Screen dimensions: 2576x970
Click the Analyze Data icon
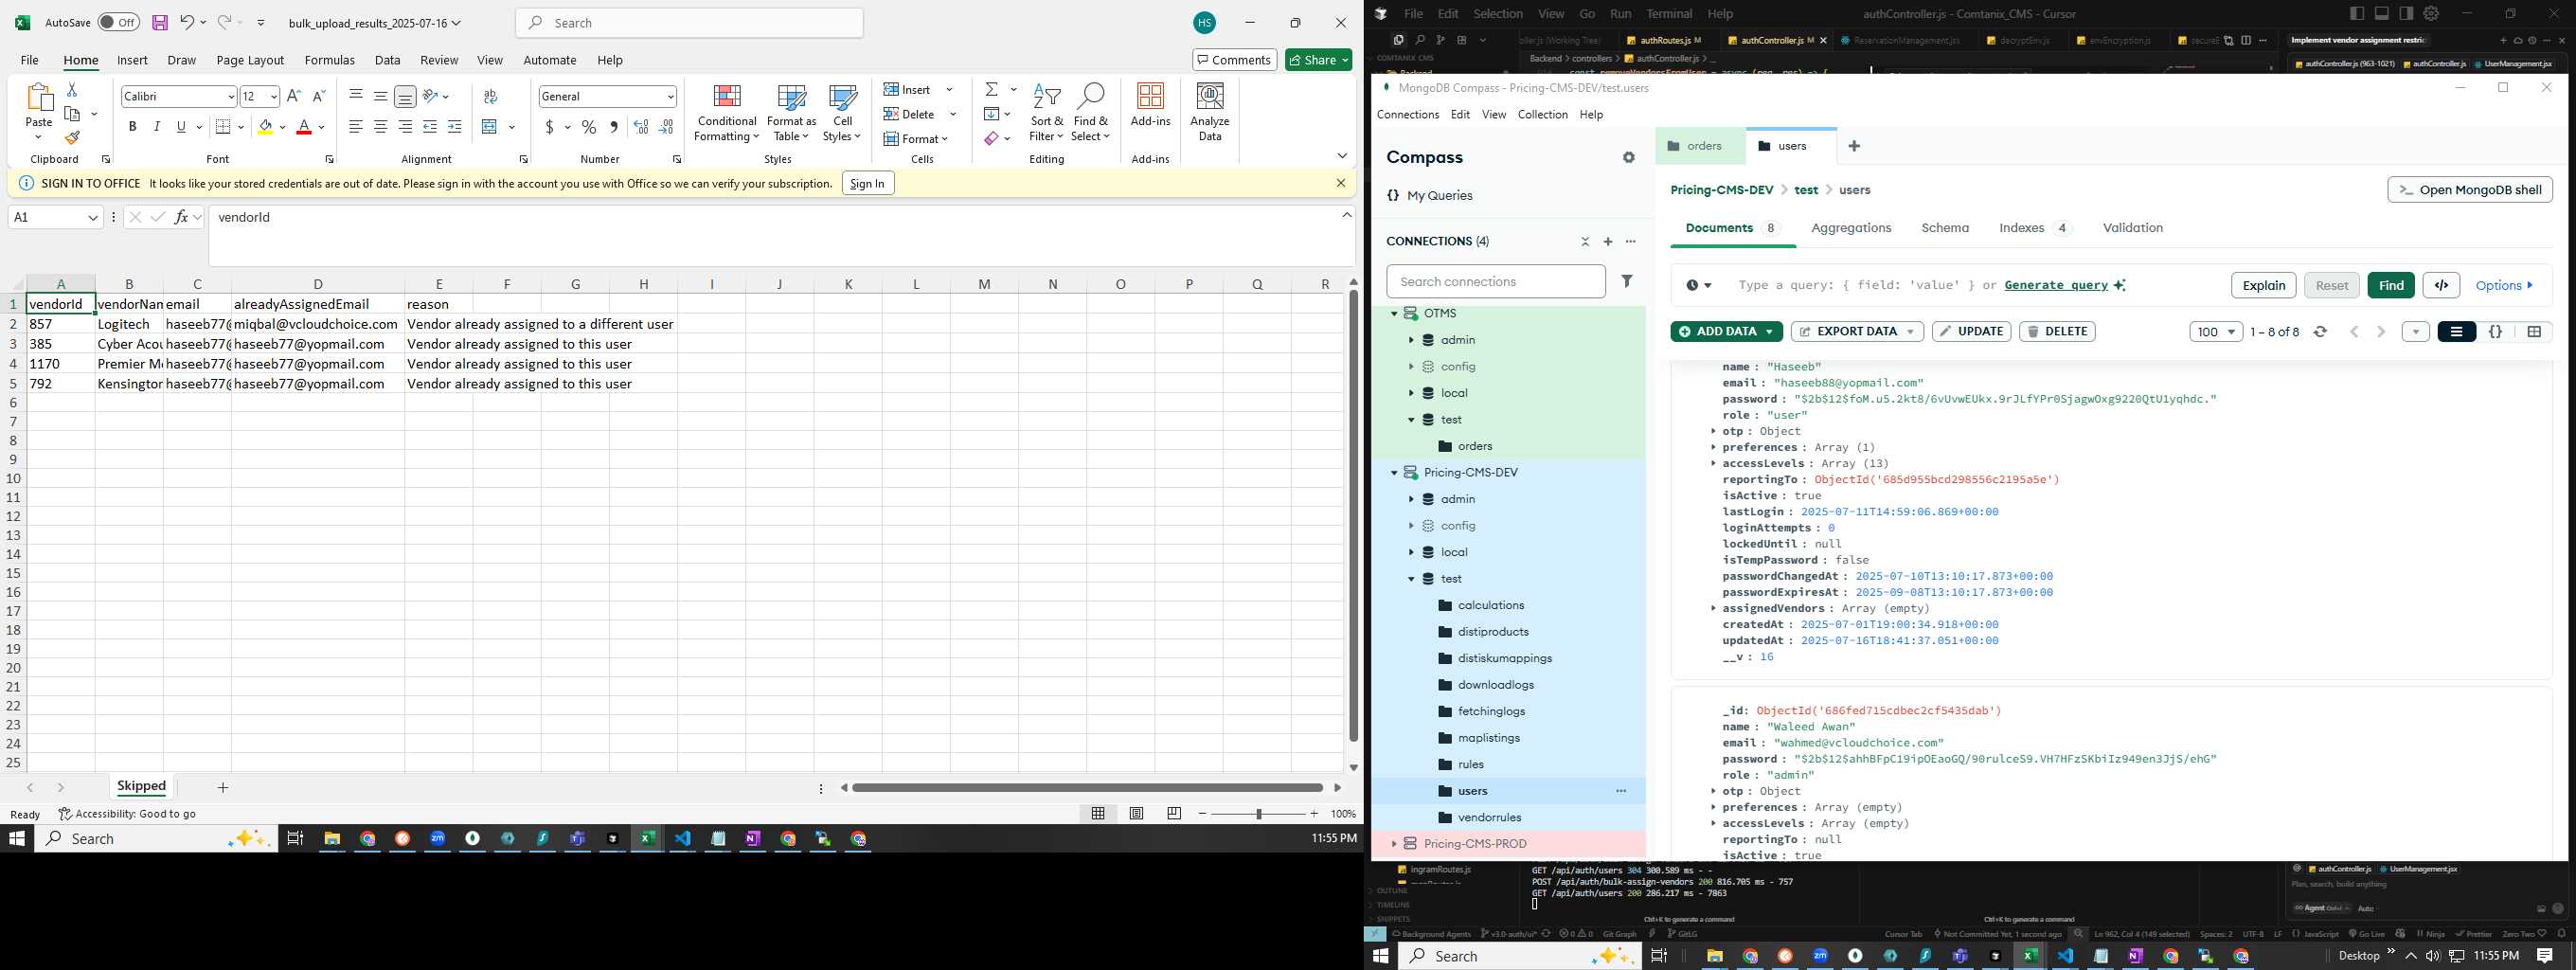tap(1210, 113)
